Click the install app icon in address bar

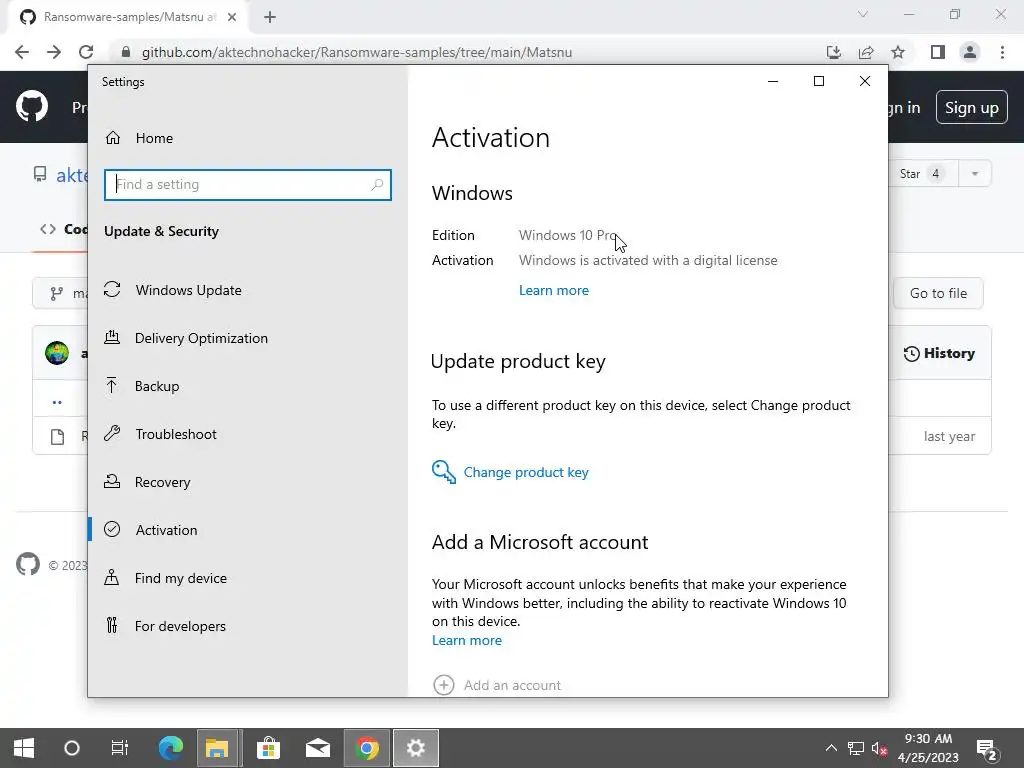(834, 52)
